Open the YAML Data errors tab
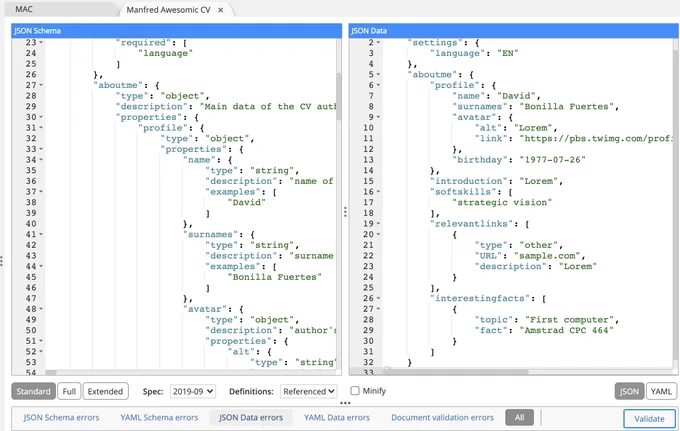Viewport: 680px width, 431px height. 337,418
